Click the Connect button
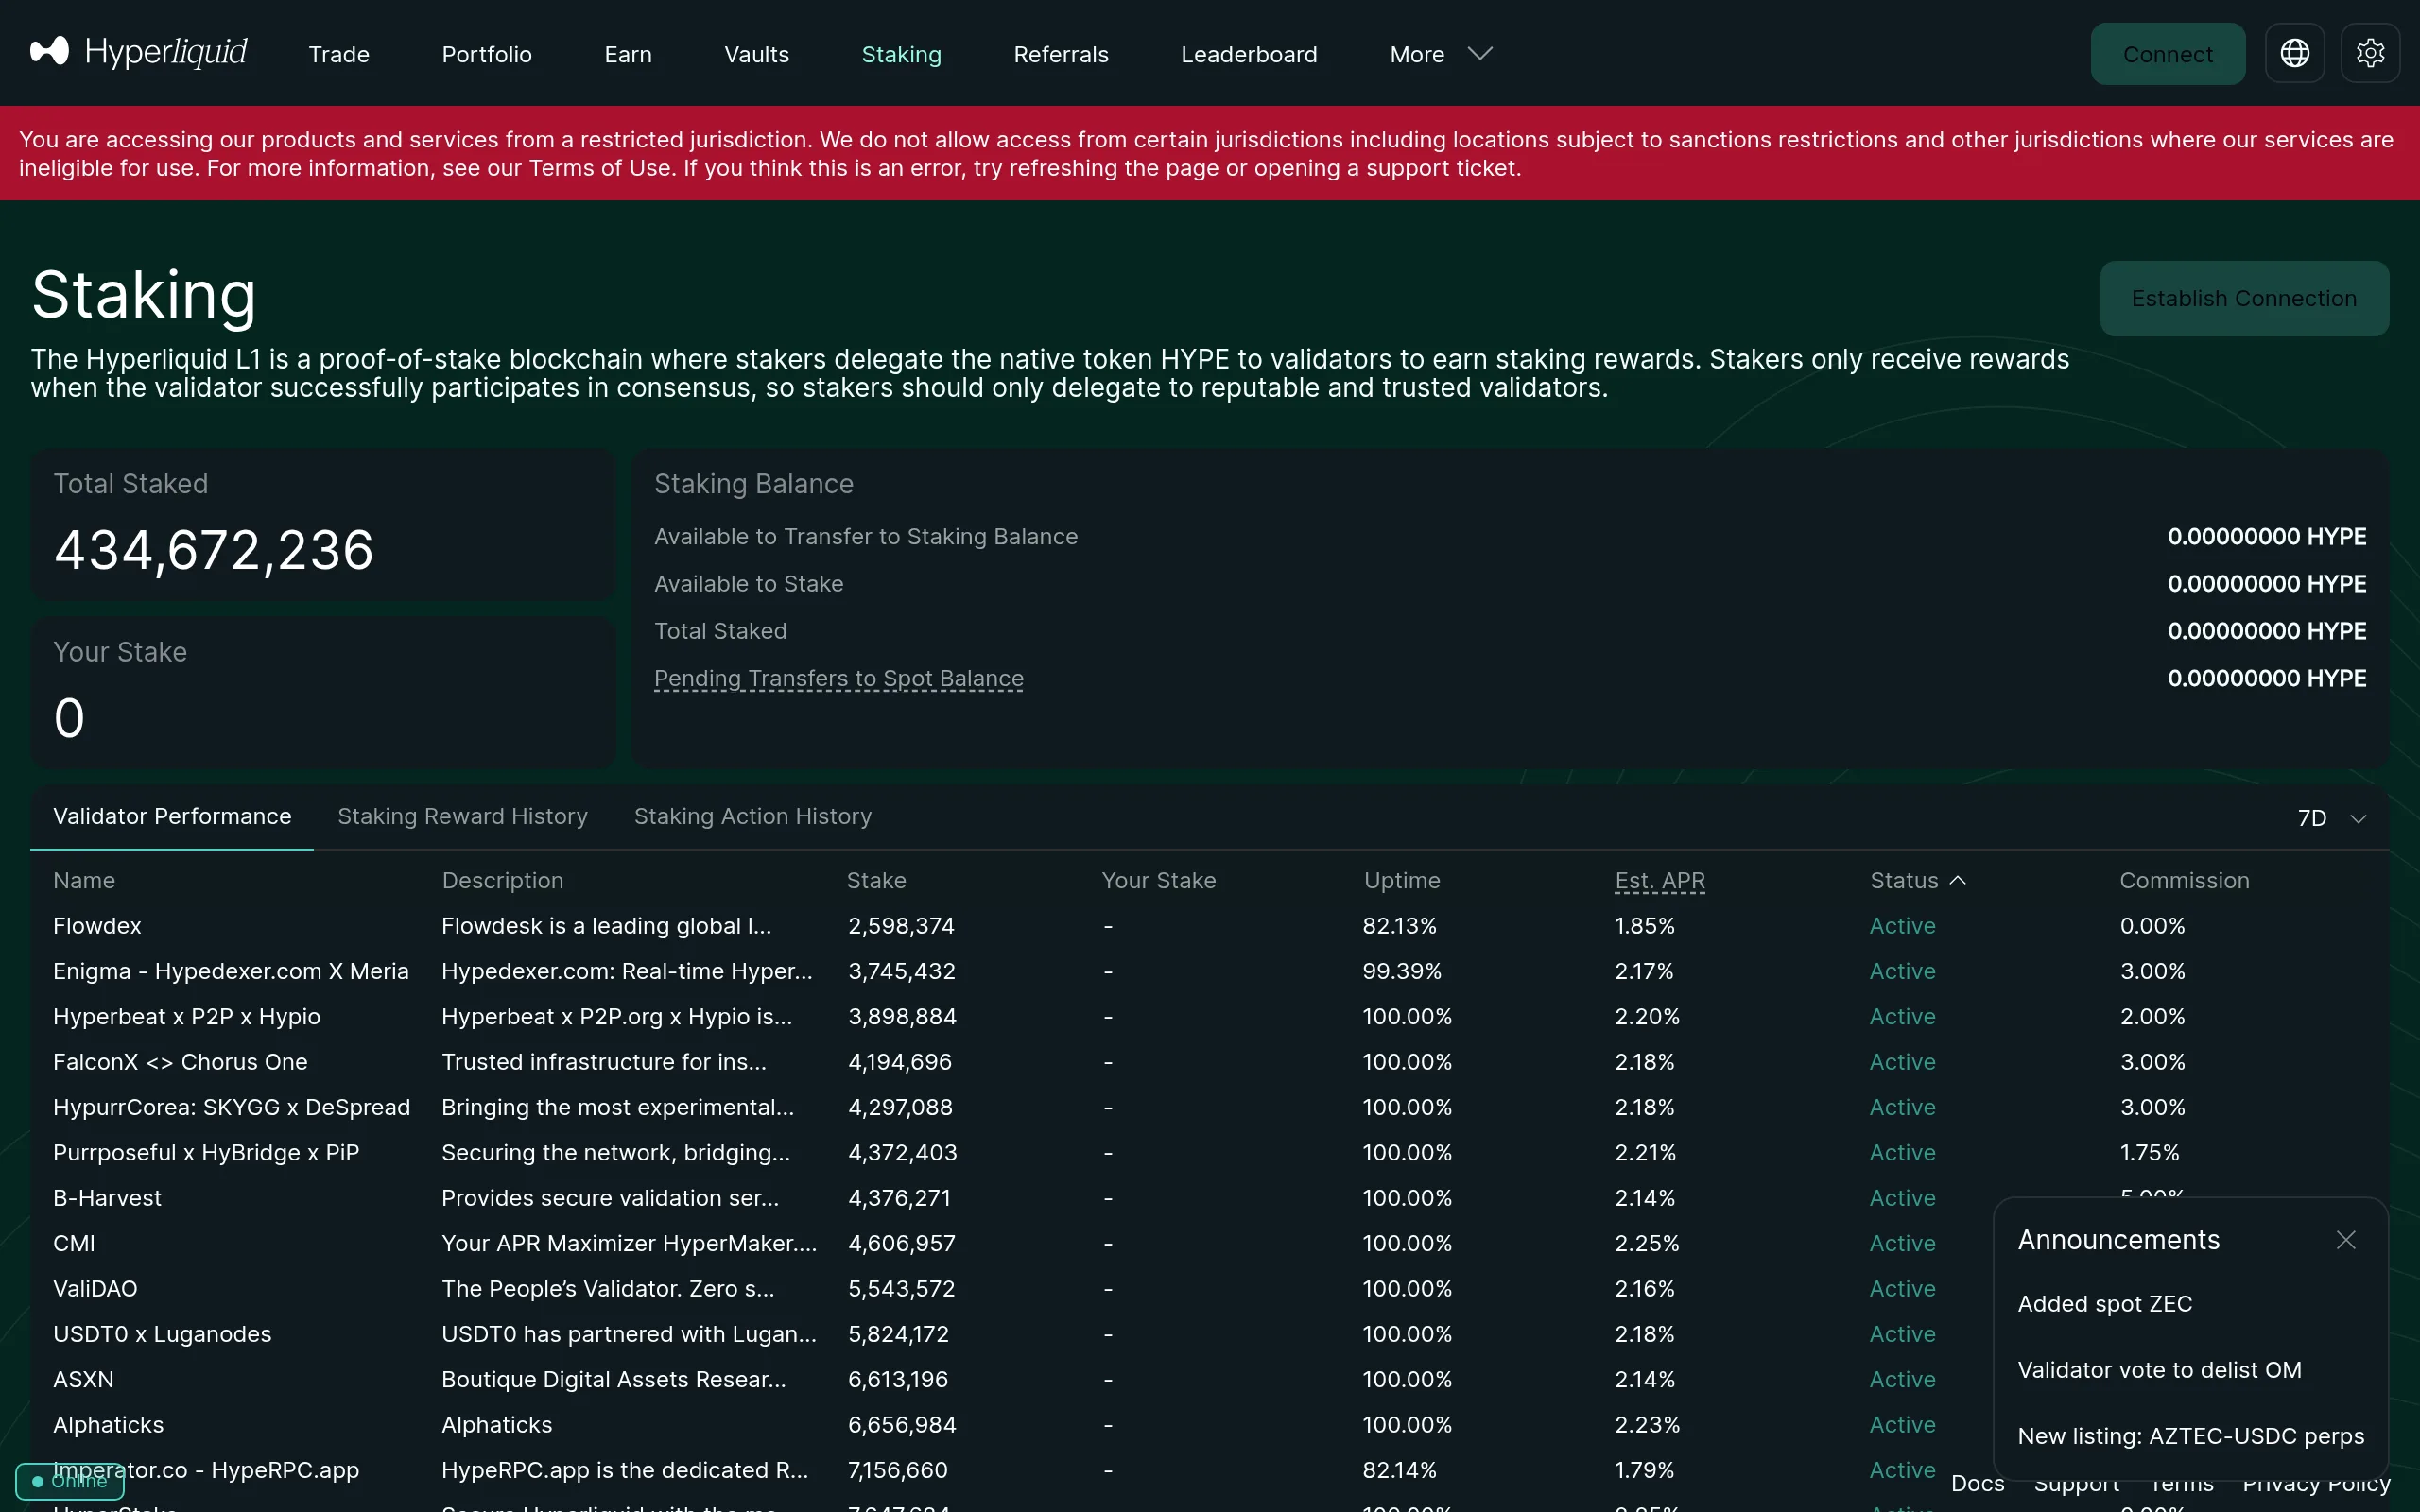 [x=2167, y=53]
